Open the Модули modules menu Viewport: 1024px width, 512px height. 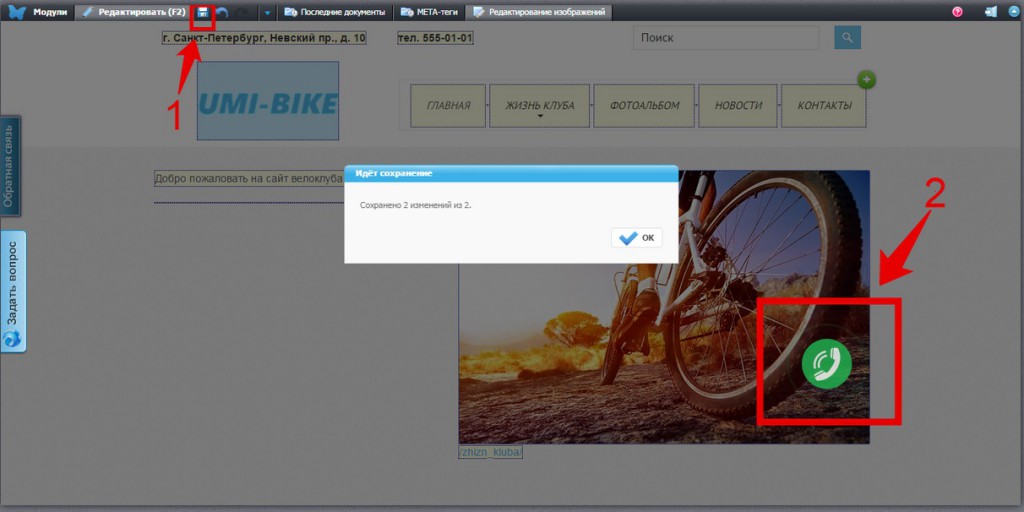[50, 12]
